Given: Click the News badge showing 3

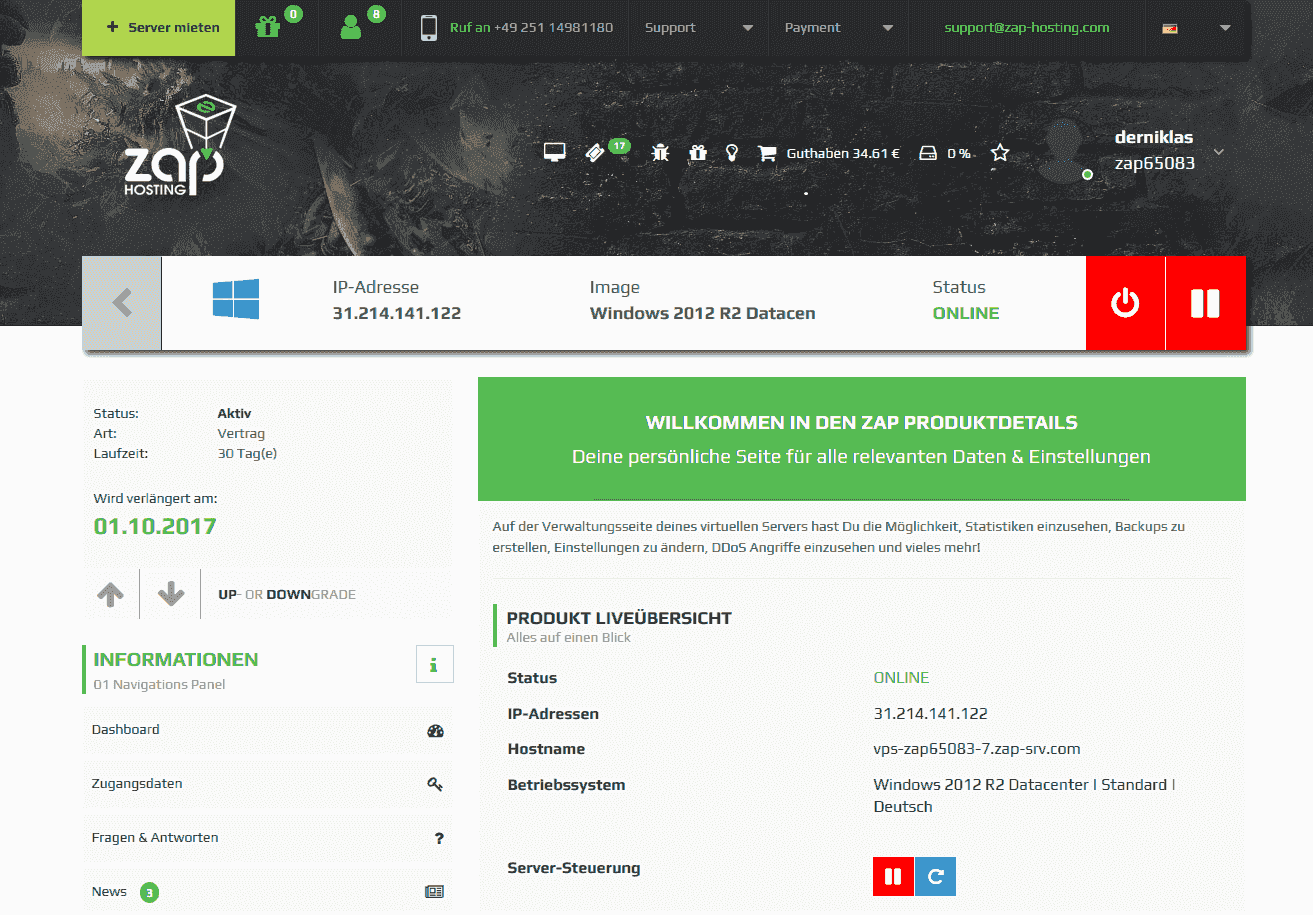Looking at the screenshot, I should (x=149, y=892).
